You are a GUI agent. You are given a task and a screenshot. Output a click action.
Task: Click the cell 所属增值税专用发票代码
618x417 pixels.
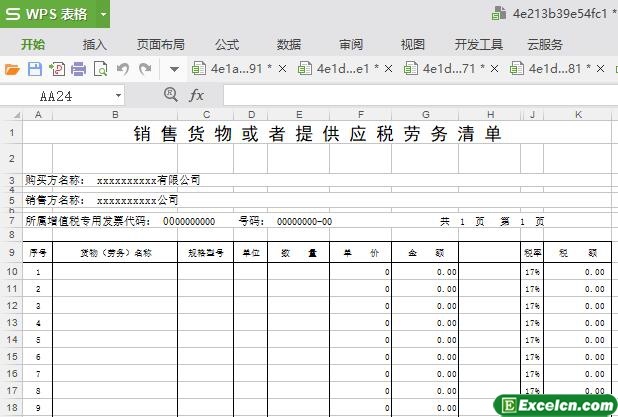click(88, 221)
